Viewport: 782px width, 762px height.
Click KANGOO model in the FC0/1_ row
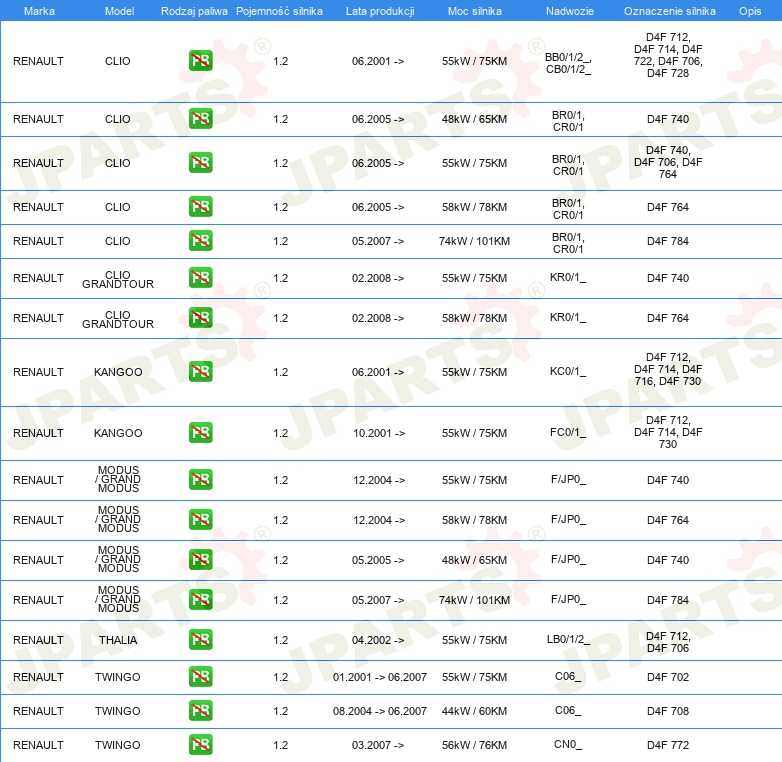(118, 433)
